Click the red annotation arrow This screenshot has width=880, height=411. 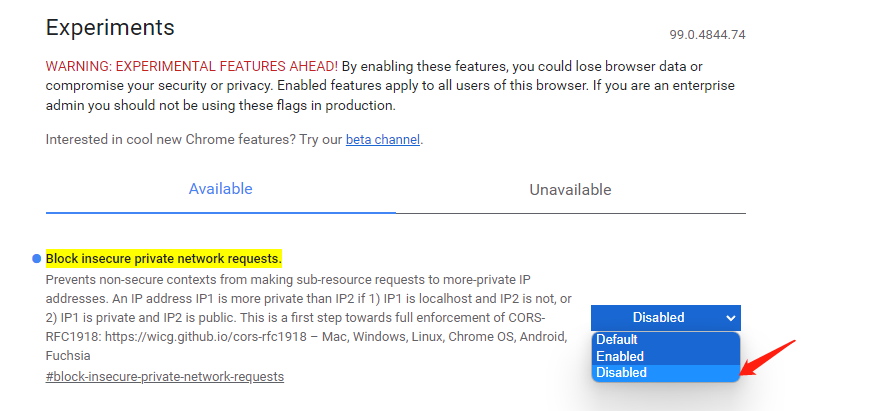768,358
